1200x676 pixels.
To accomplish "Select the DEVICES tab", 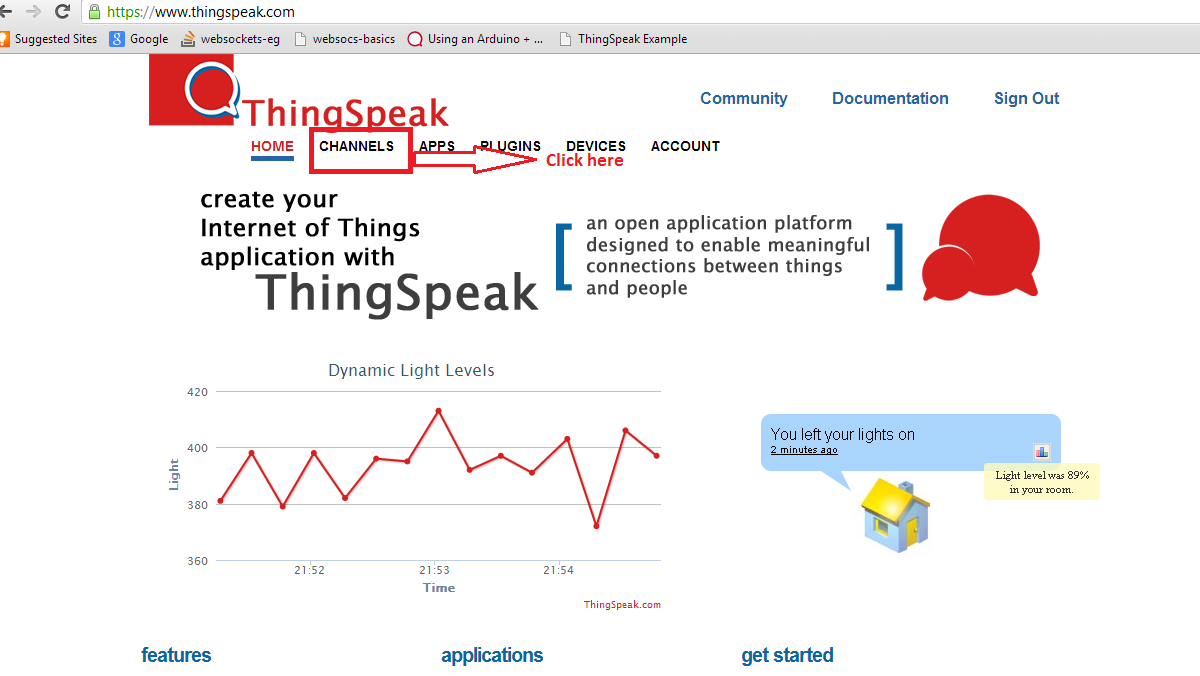I will click(x=595, y=146).
